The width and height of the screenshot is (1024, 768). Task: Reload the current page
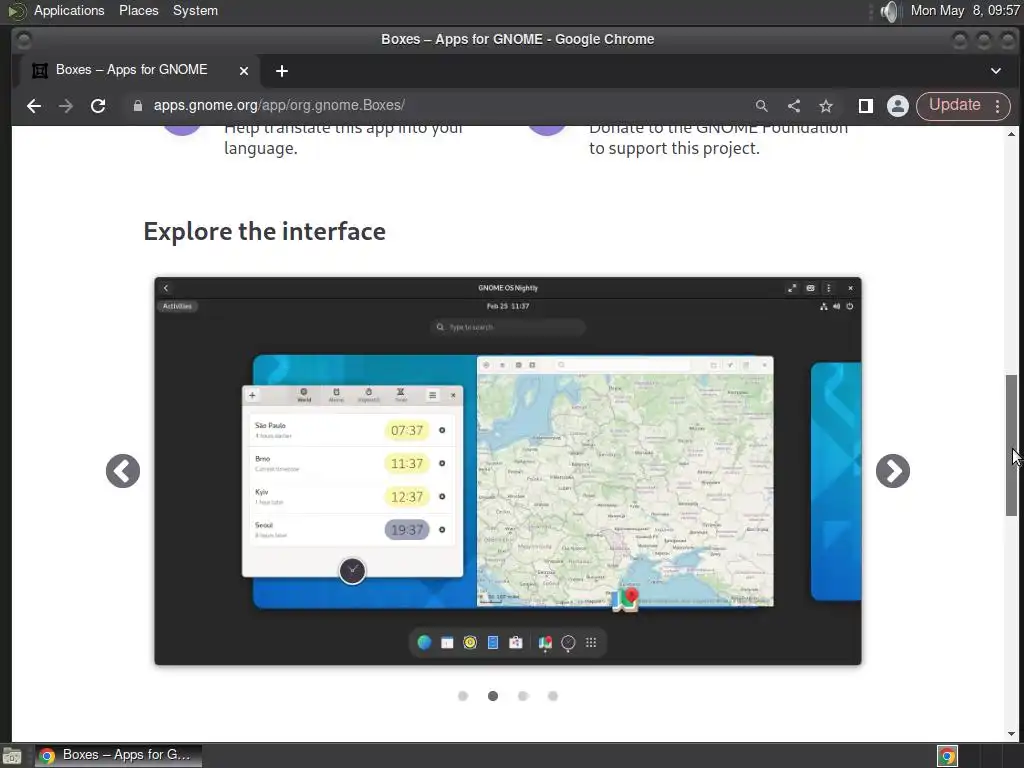(x=98, y=106)
